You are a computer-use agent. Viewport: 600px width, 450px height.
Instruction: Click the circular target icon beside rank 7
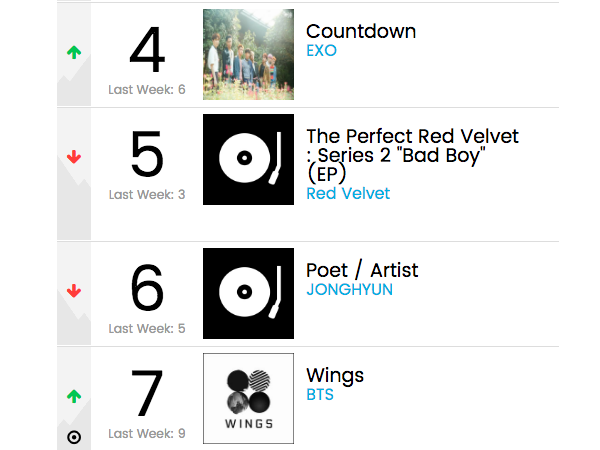pyautogui.click(x=74, y=436)
